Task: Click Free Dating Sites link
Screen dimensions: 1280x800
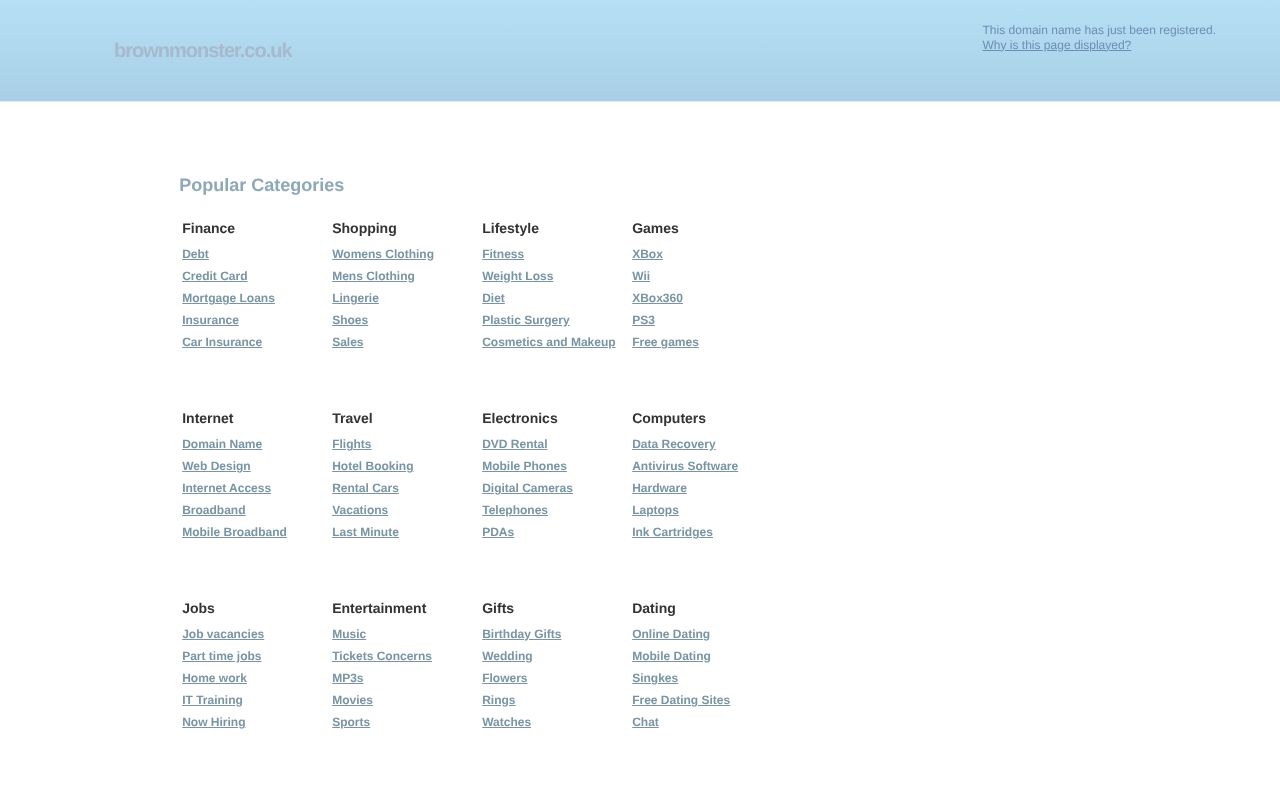Action: pyautogui.click(x=680, y=700)
